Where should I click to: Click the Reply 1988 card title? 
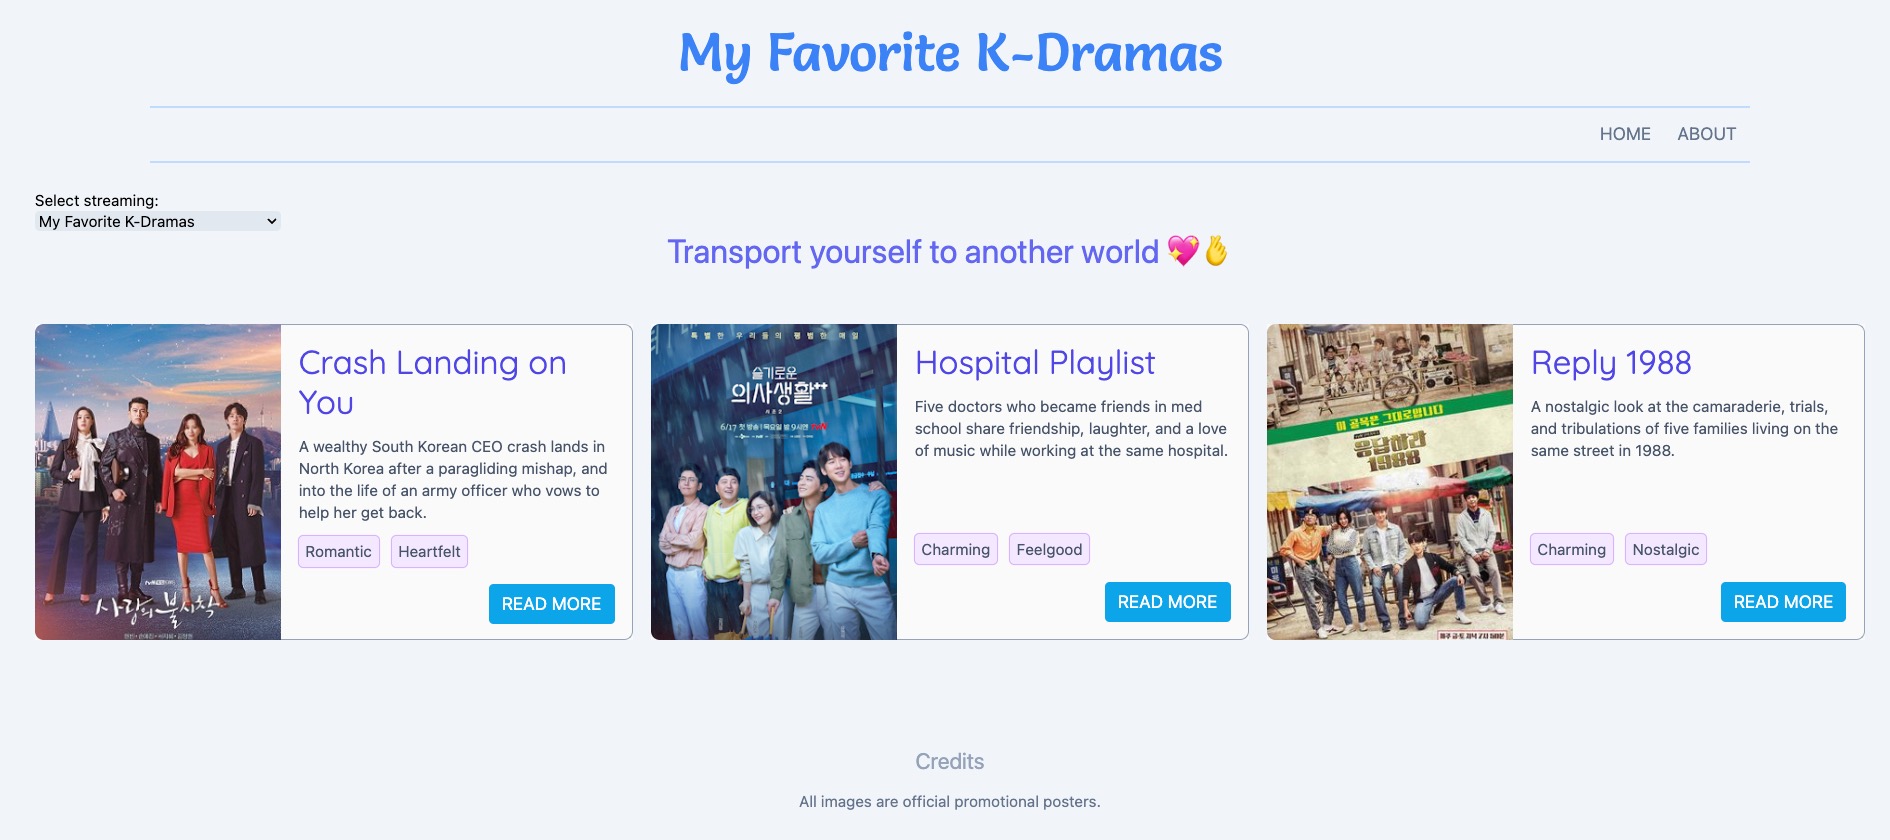pyautogui.click(x=1610, y=363)
